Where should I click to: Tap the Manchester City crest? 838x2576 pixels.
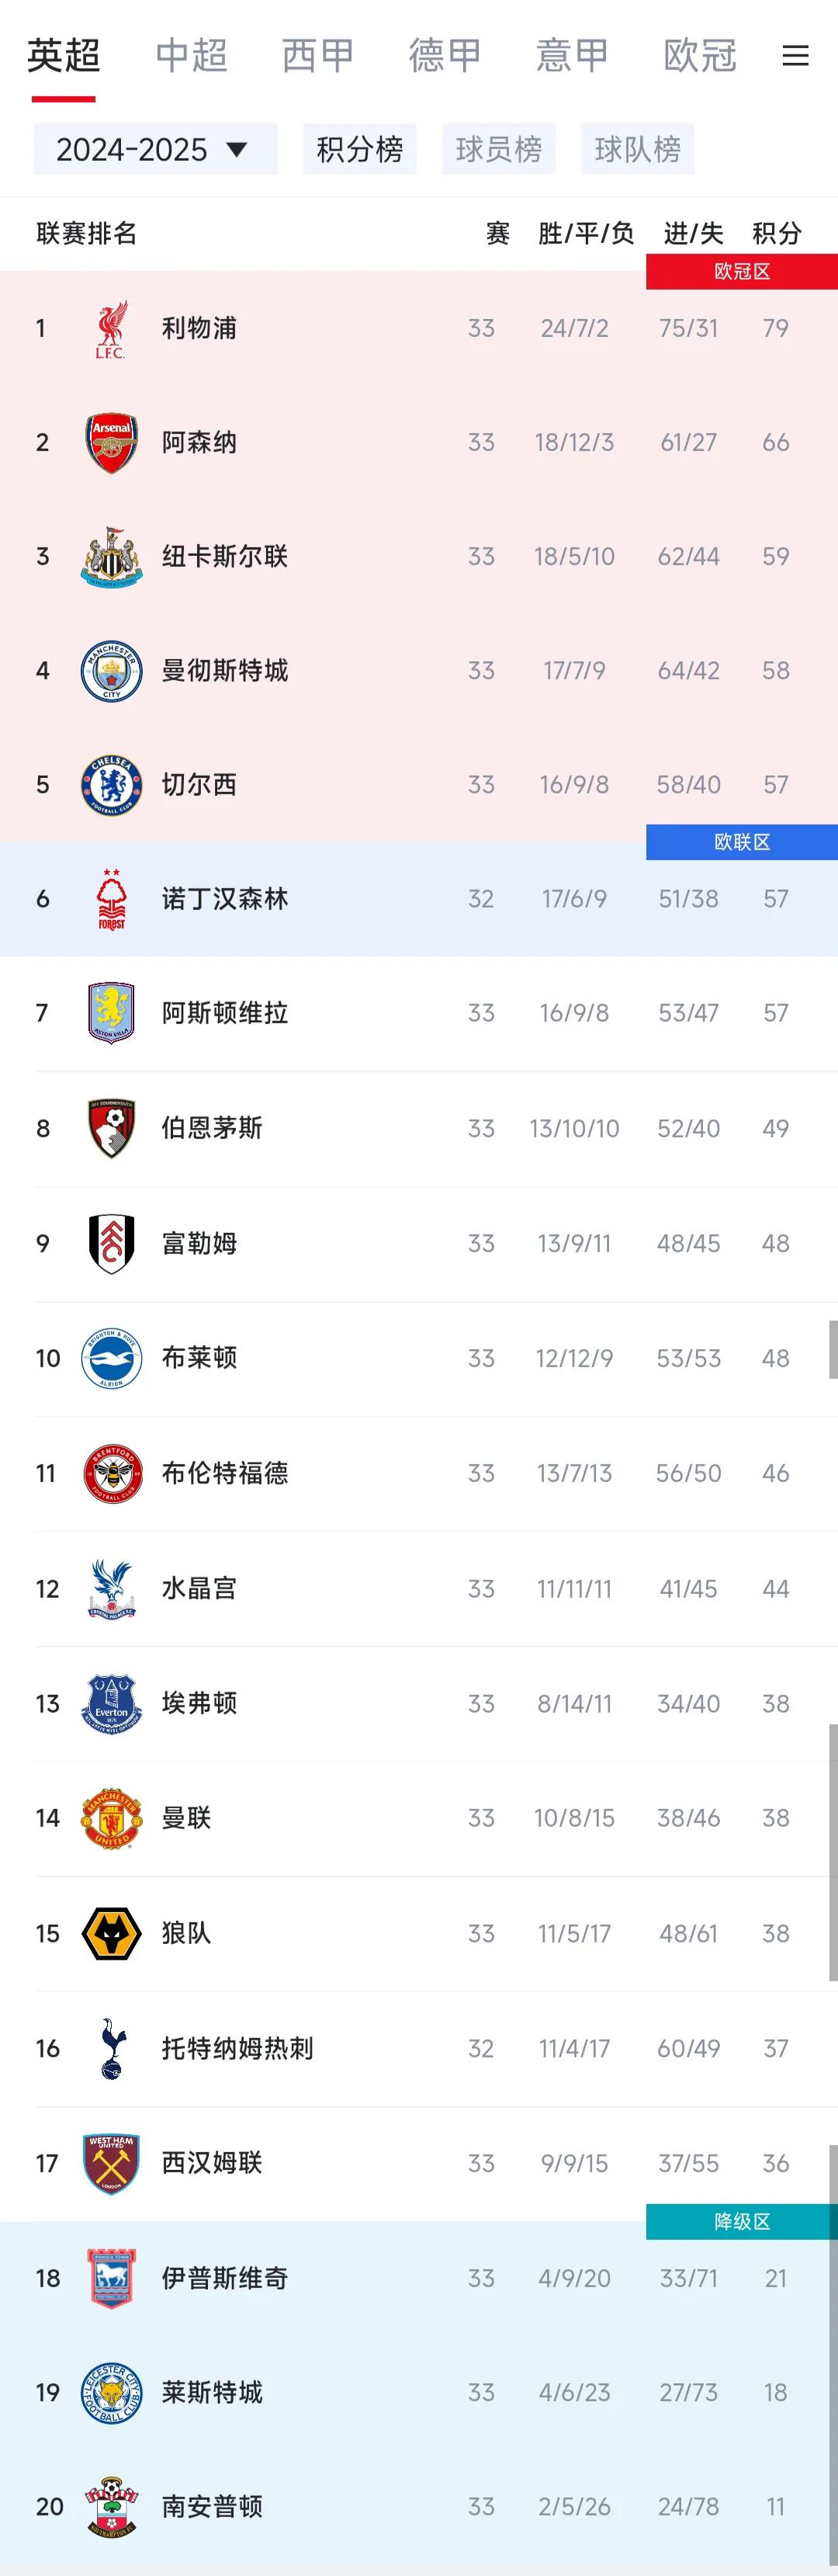(x=111, y=670)
